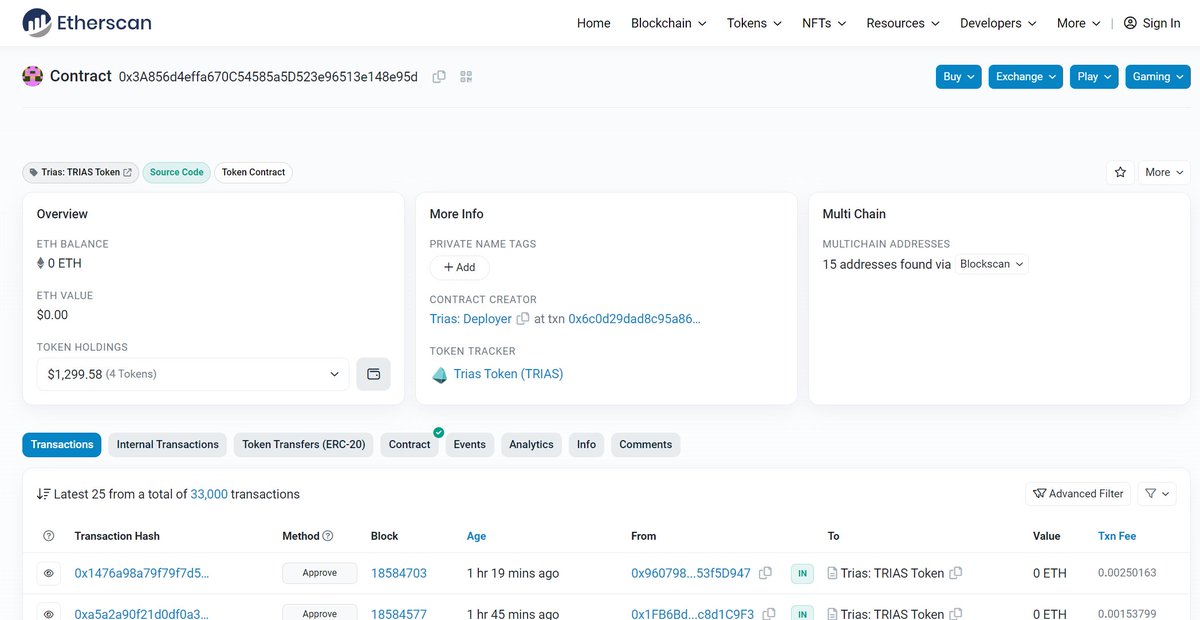Copy the From address 0x960798...53f5D947
This screenshot has width=1200, height=620.
pos(766,573)
